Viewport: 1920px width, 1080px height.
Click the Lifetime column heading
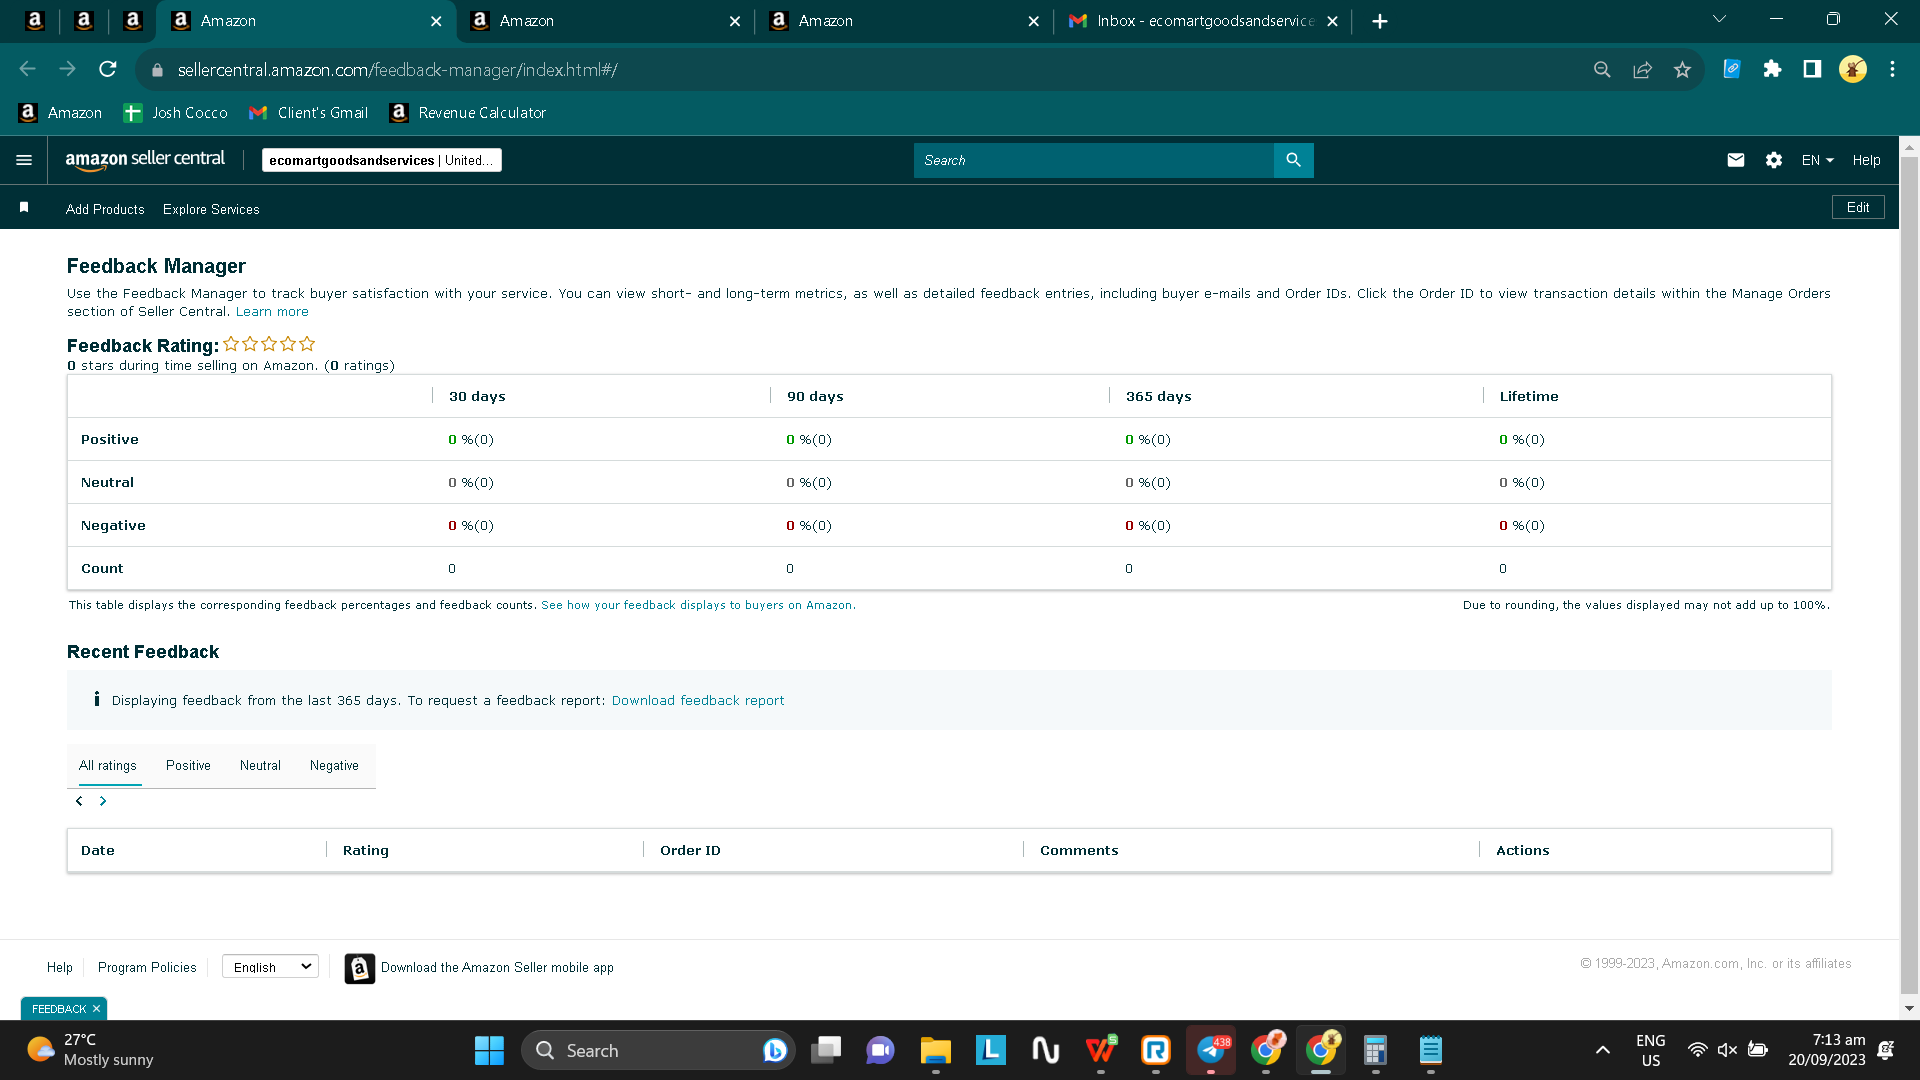[x=1529, y=397]
